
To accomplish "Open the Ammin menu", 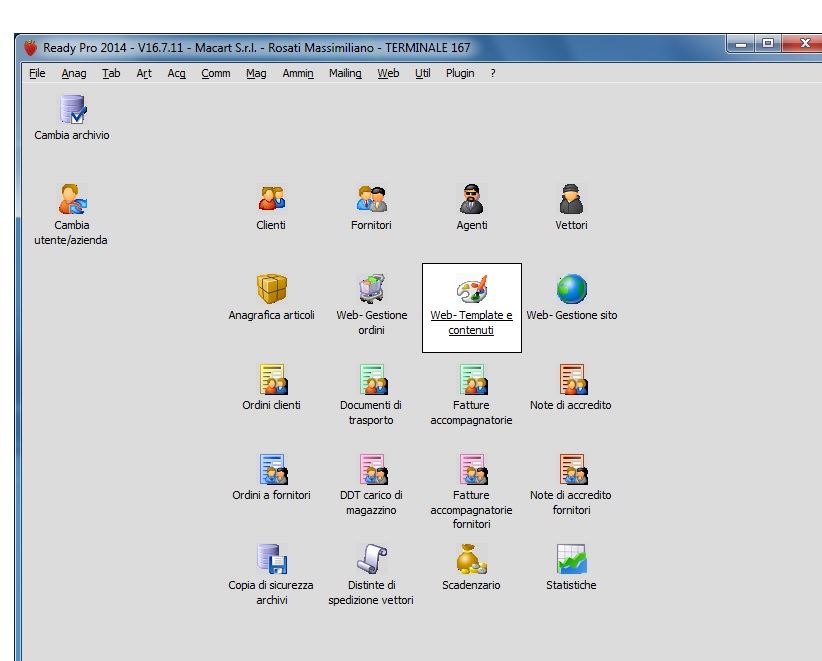I will [x=298, y=73].
